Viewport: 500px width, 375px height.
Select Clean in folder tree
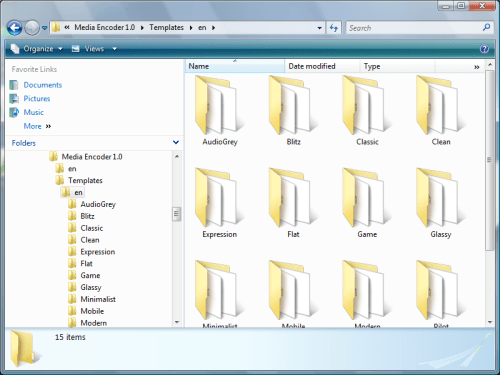click(90, 240)
